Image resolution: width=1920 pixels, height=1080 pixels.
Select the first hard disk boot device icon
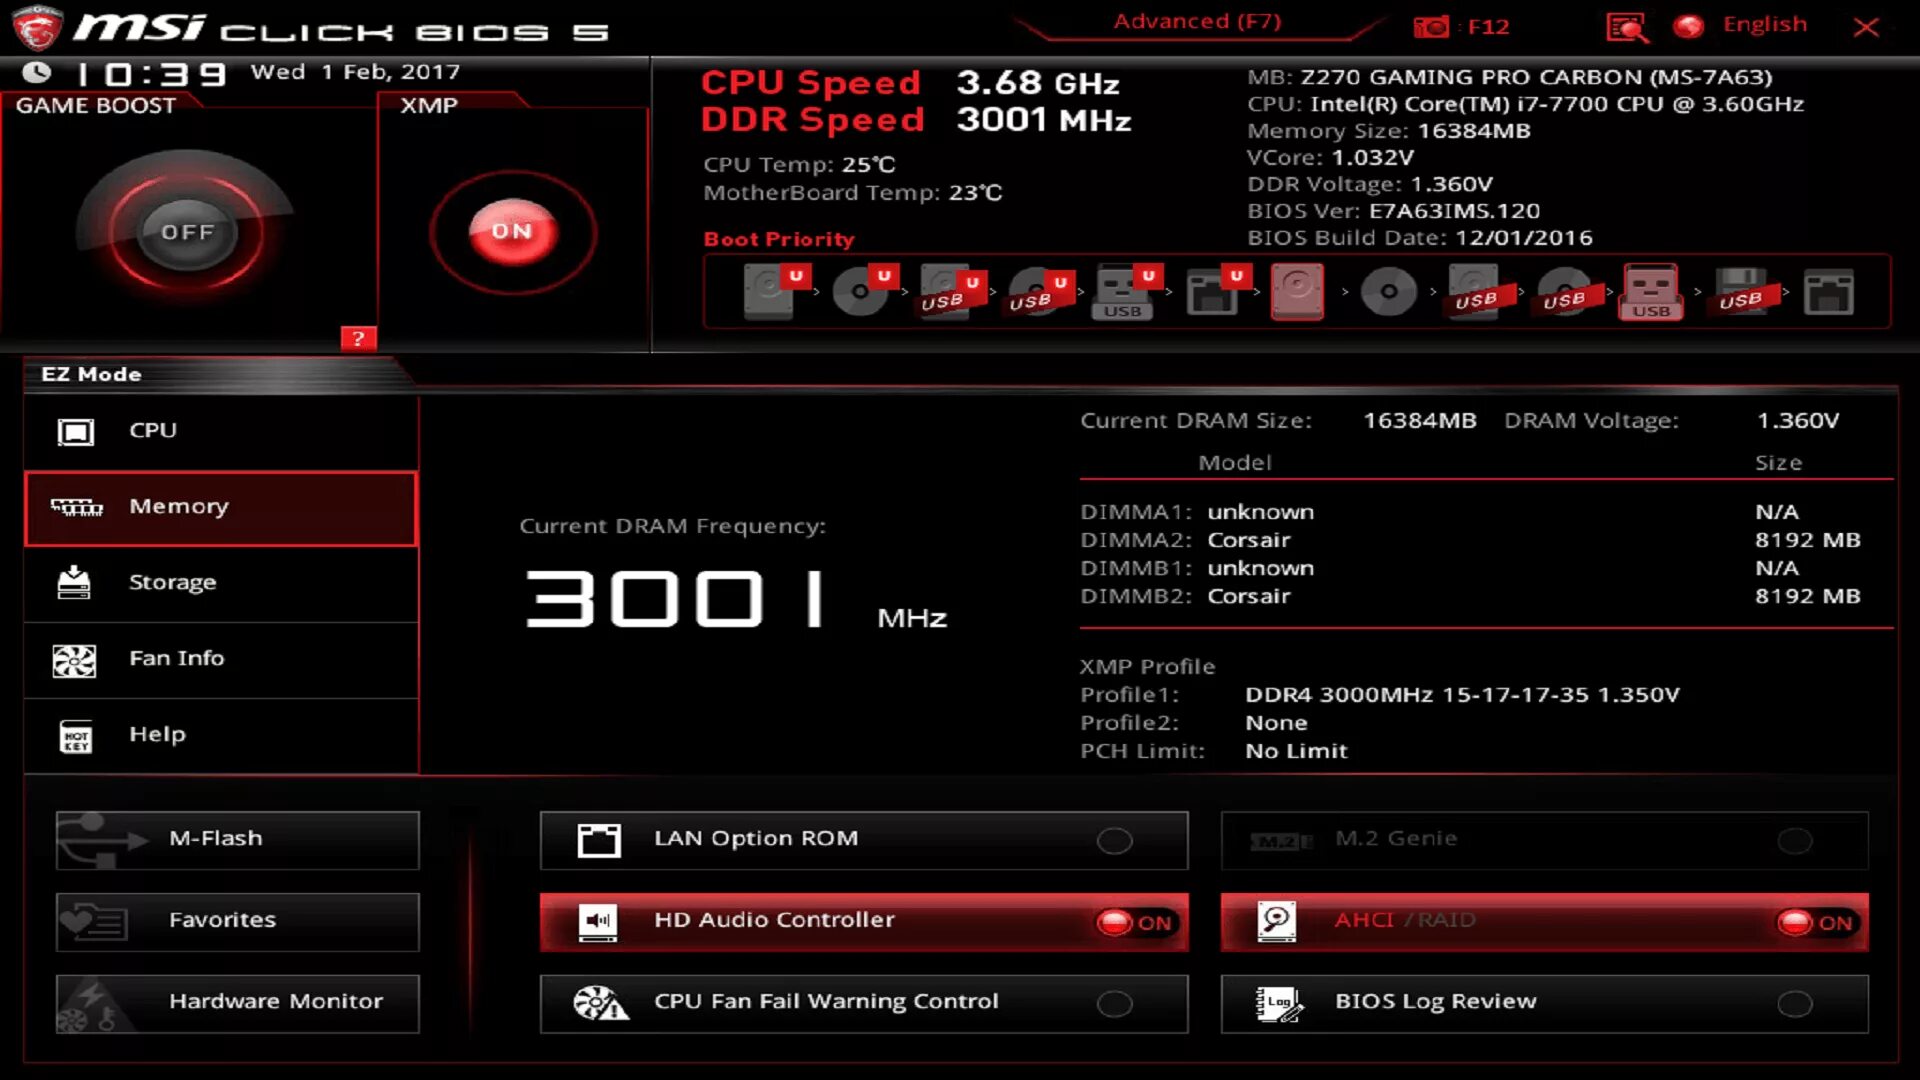click(770, 291)
